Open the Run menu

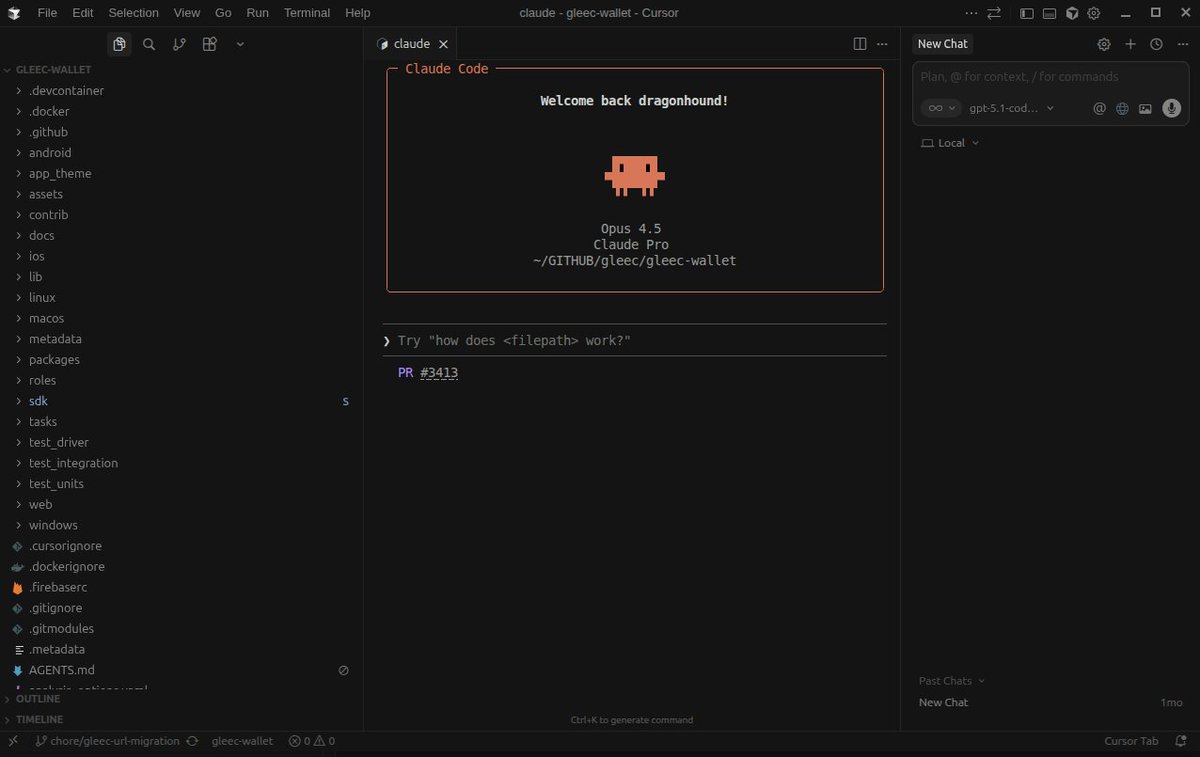tap(257, 13)
